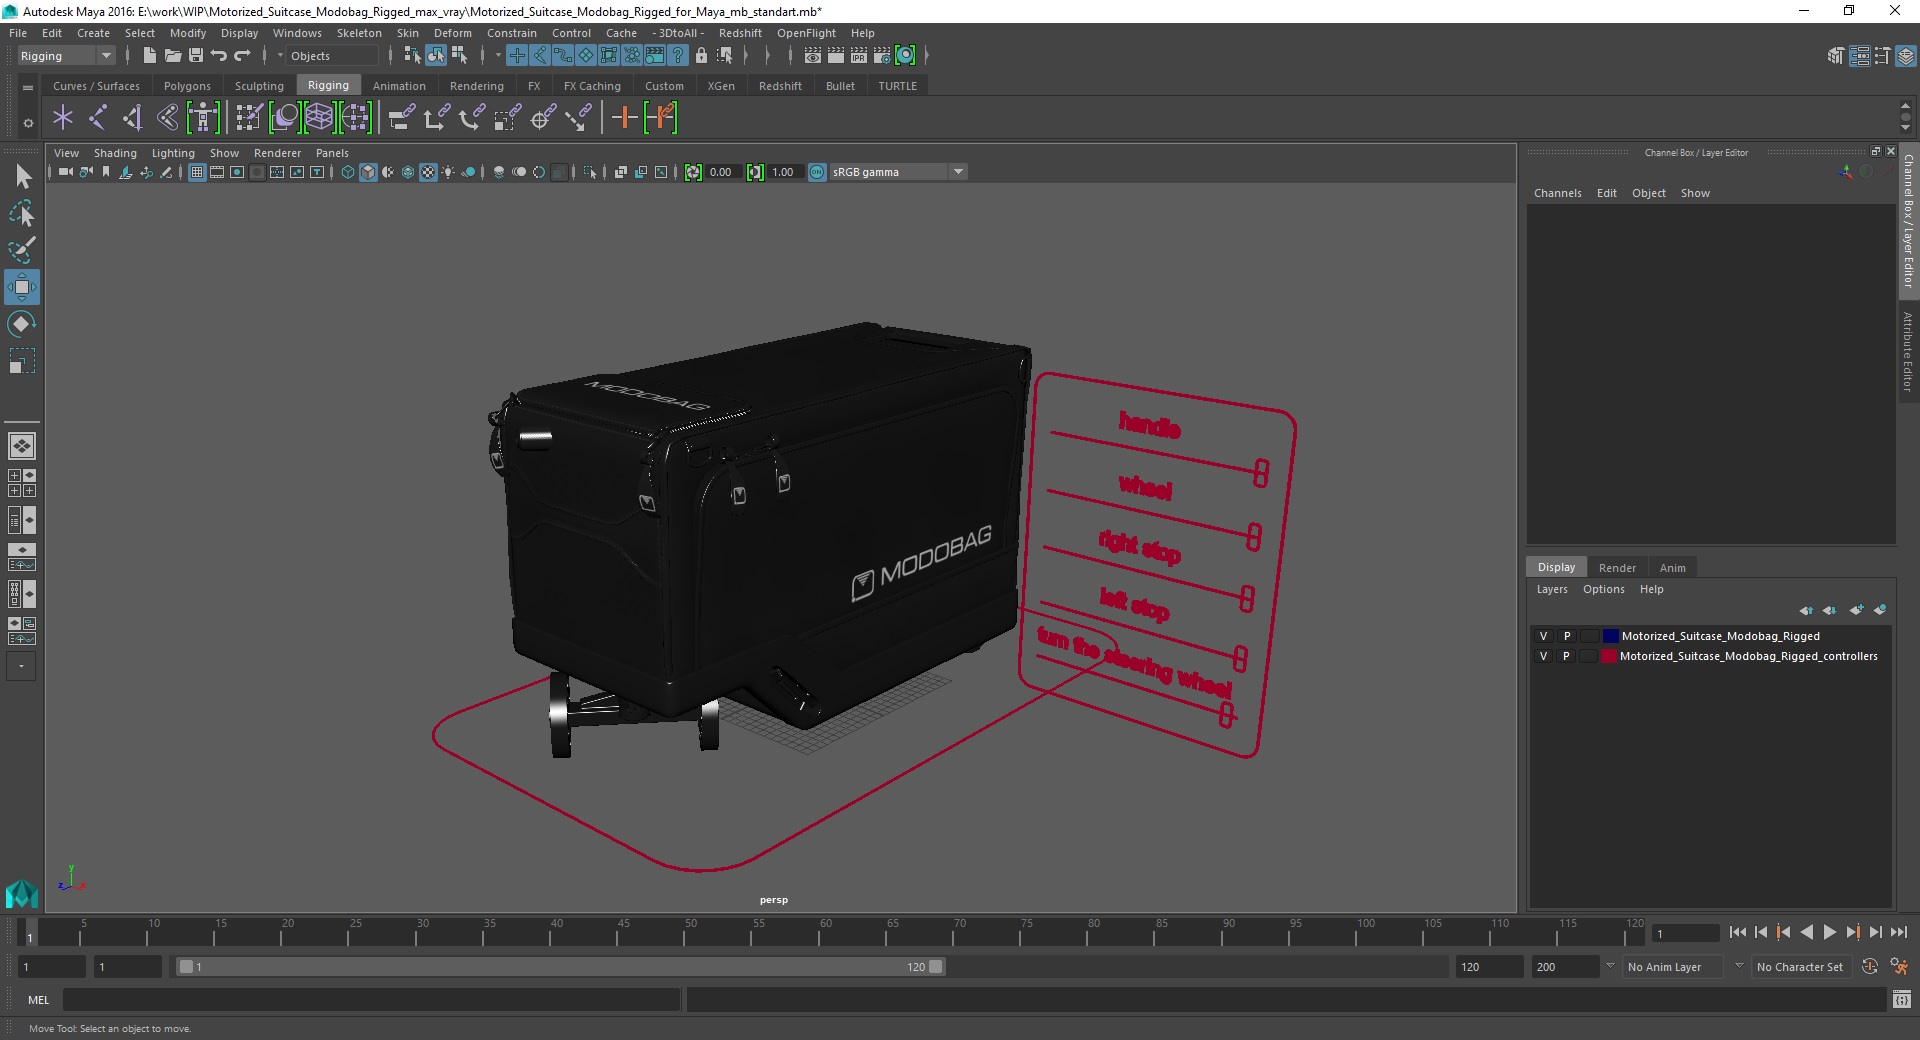Open Render View from the status line
This screenshot has height=1040, width=1920.
813,56
